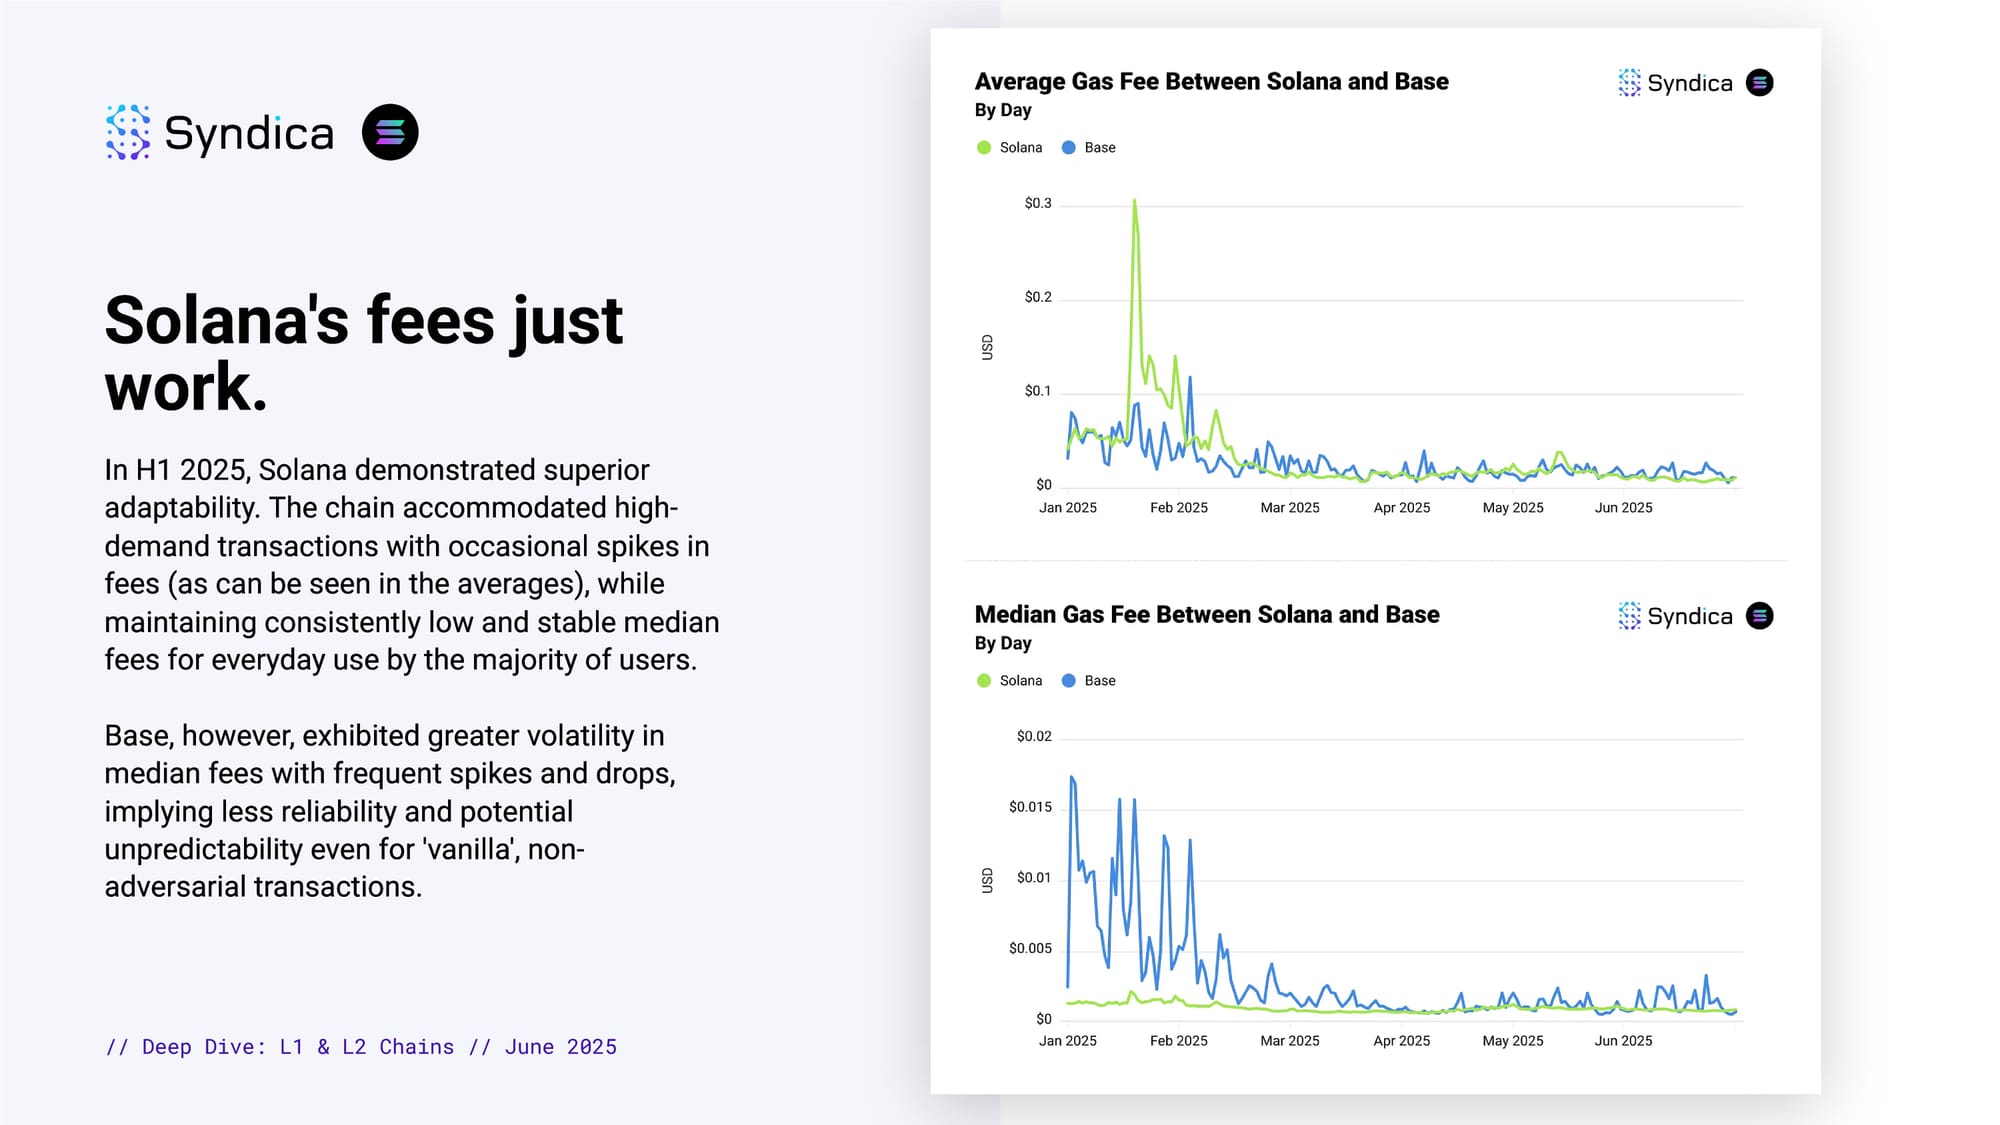Click the Syndica logo in the Median Gas Fee chart

coord(1675,616)
